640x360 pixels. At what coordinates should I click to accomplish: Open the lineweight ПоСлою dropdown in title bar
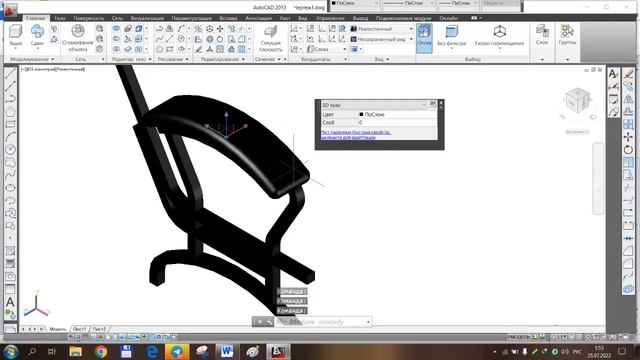(458, 3)
